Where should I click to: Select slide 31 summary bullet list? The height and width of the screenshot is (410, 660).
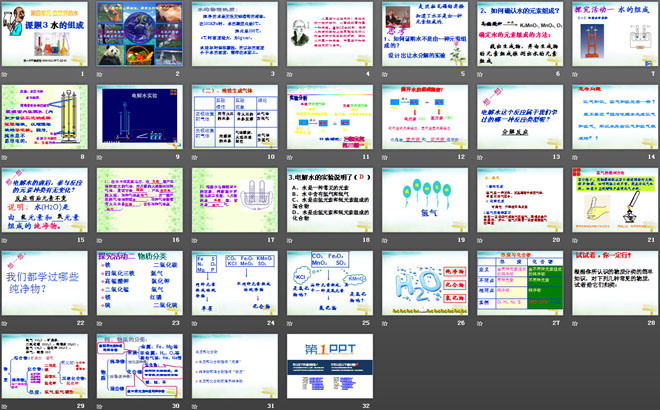click(x=235, y=366)
